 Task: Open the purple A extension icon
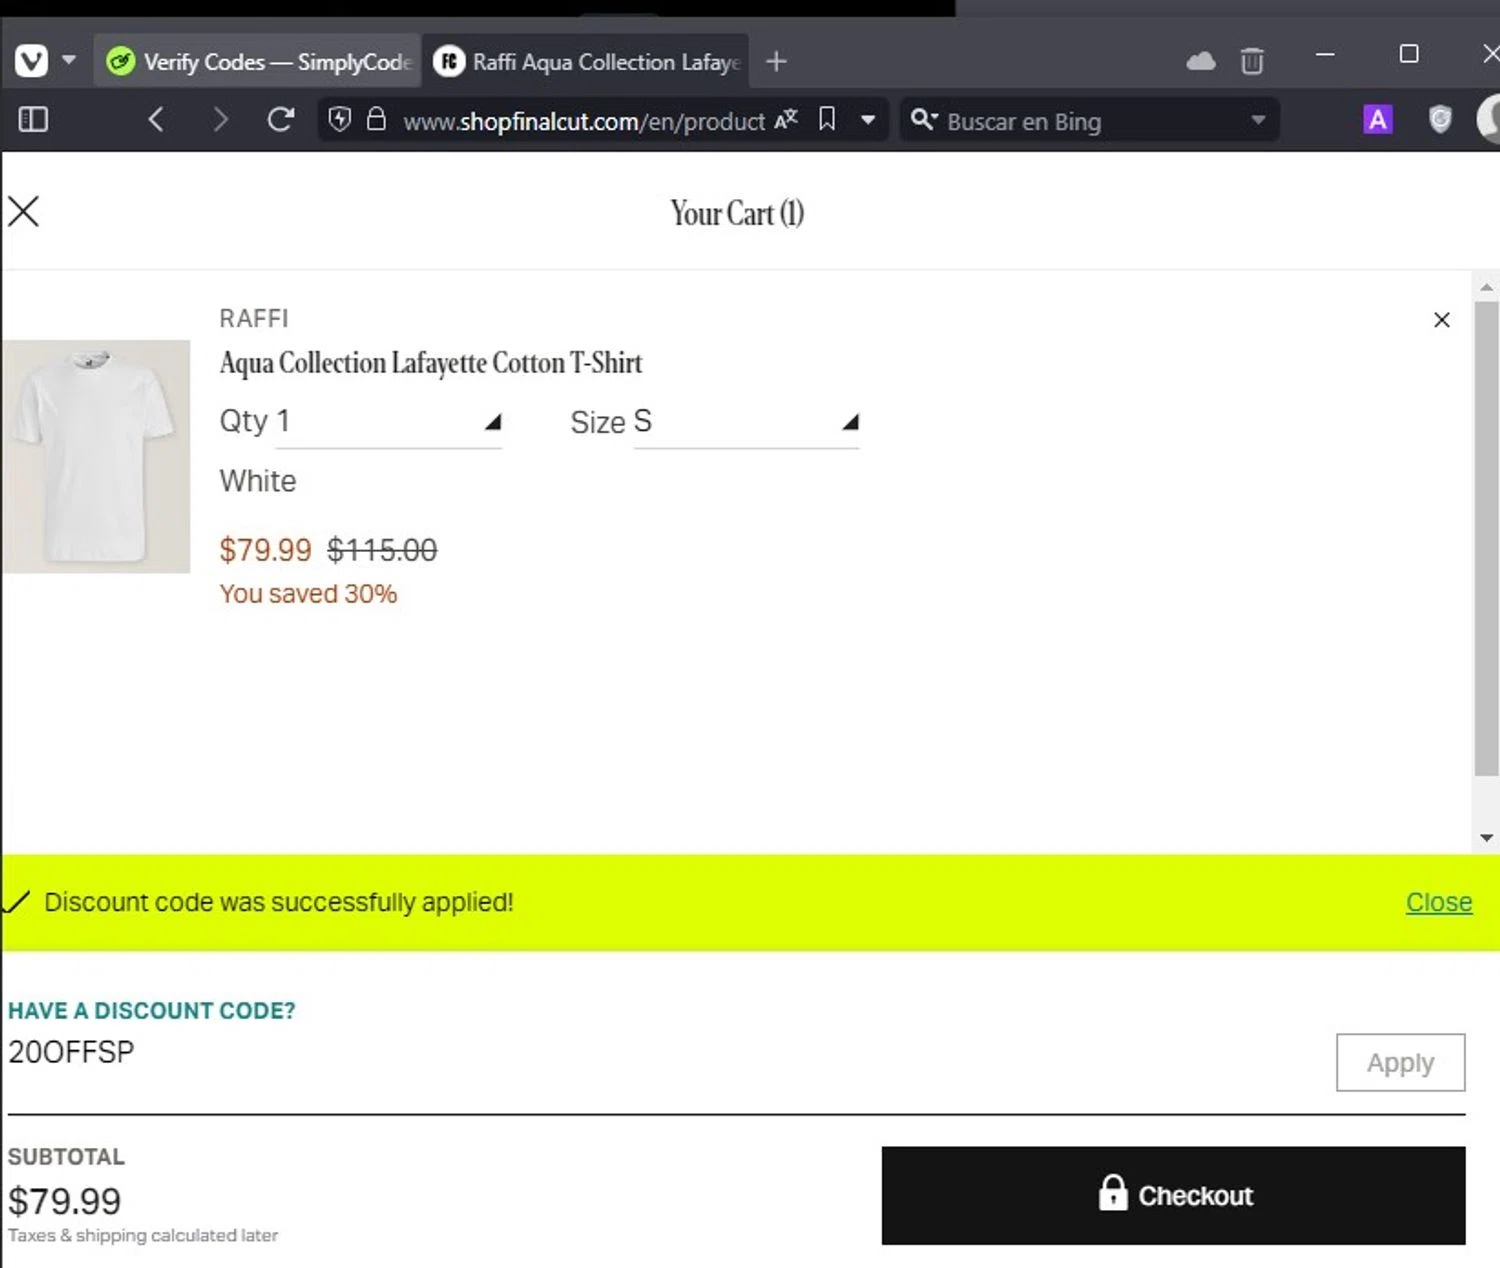coord(1378,120)
